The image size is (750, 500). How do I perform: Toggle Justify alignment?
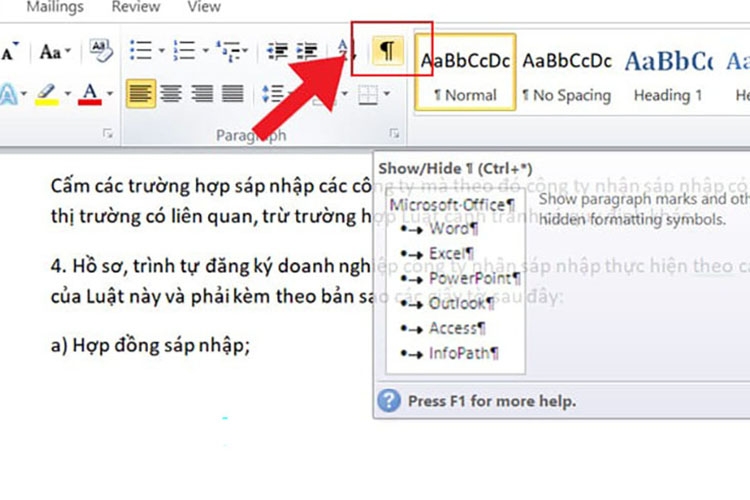(232, 93)
